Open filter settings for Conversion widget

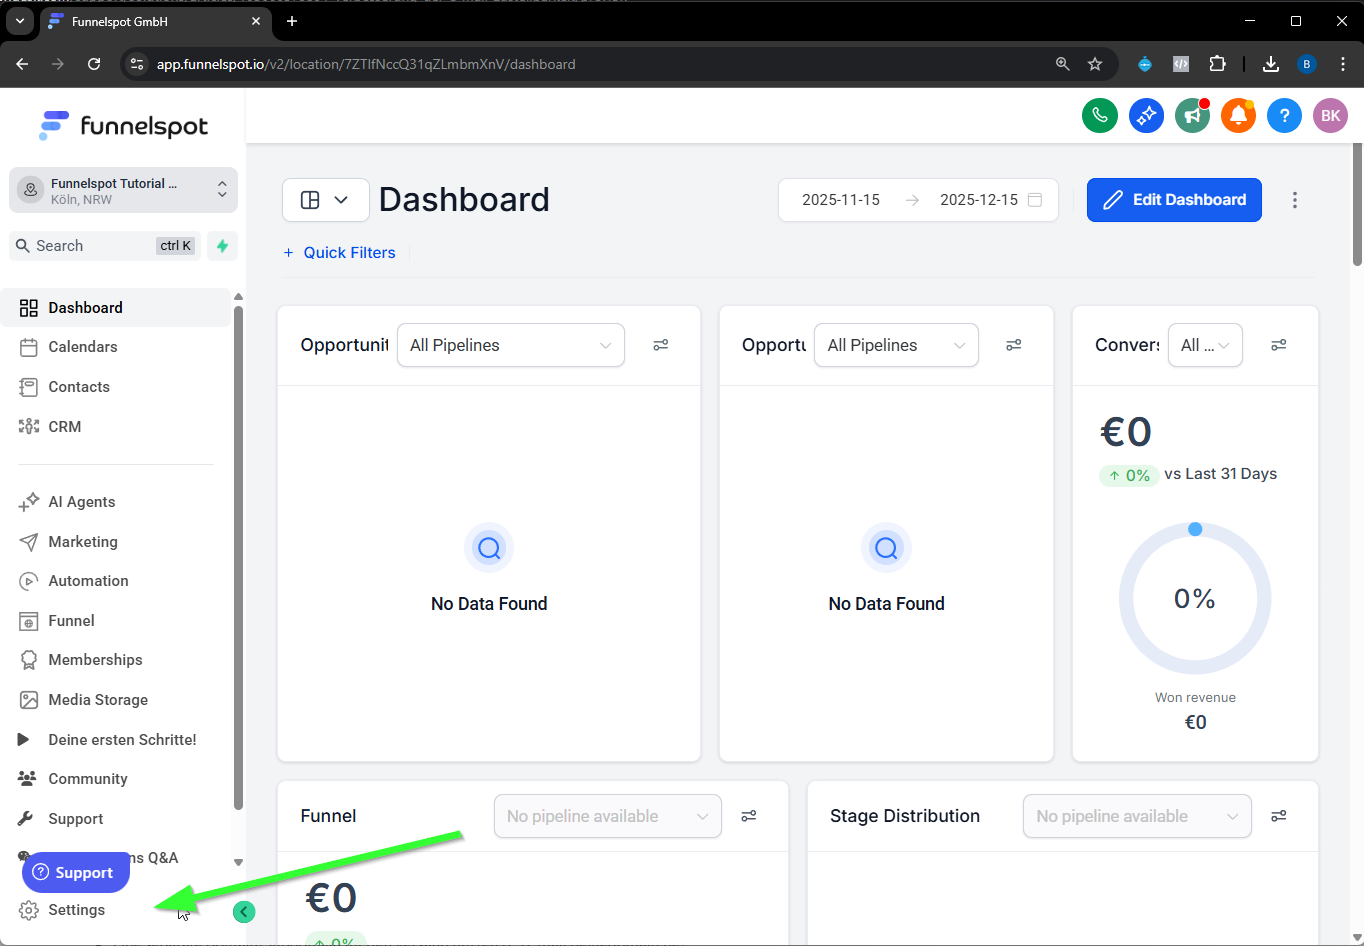coord(1279,345)
